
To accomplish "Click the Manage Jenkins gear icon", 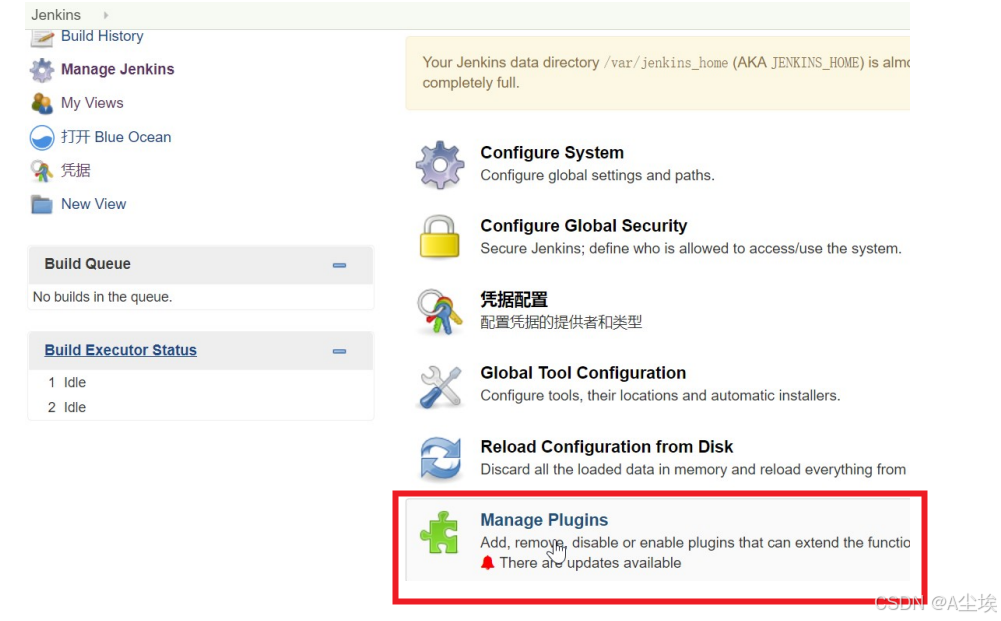I will (x=42, y=70).
